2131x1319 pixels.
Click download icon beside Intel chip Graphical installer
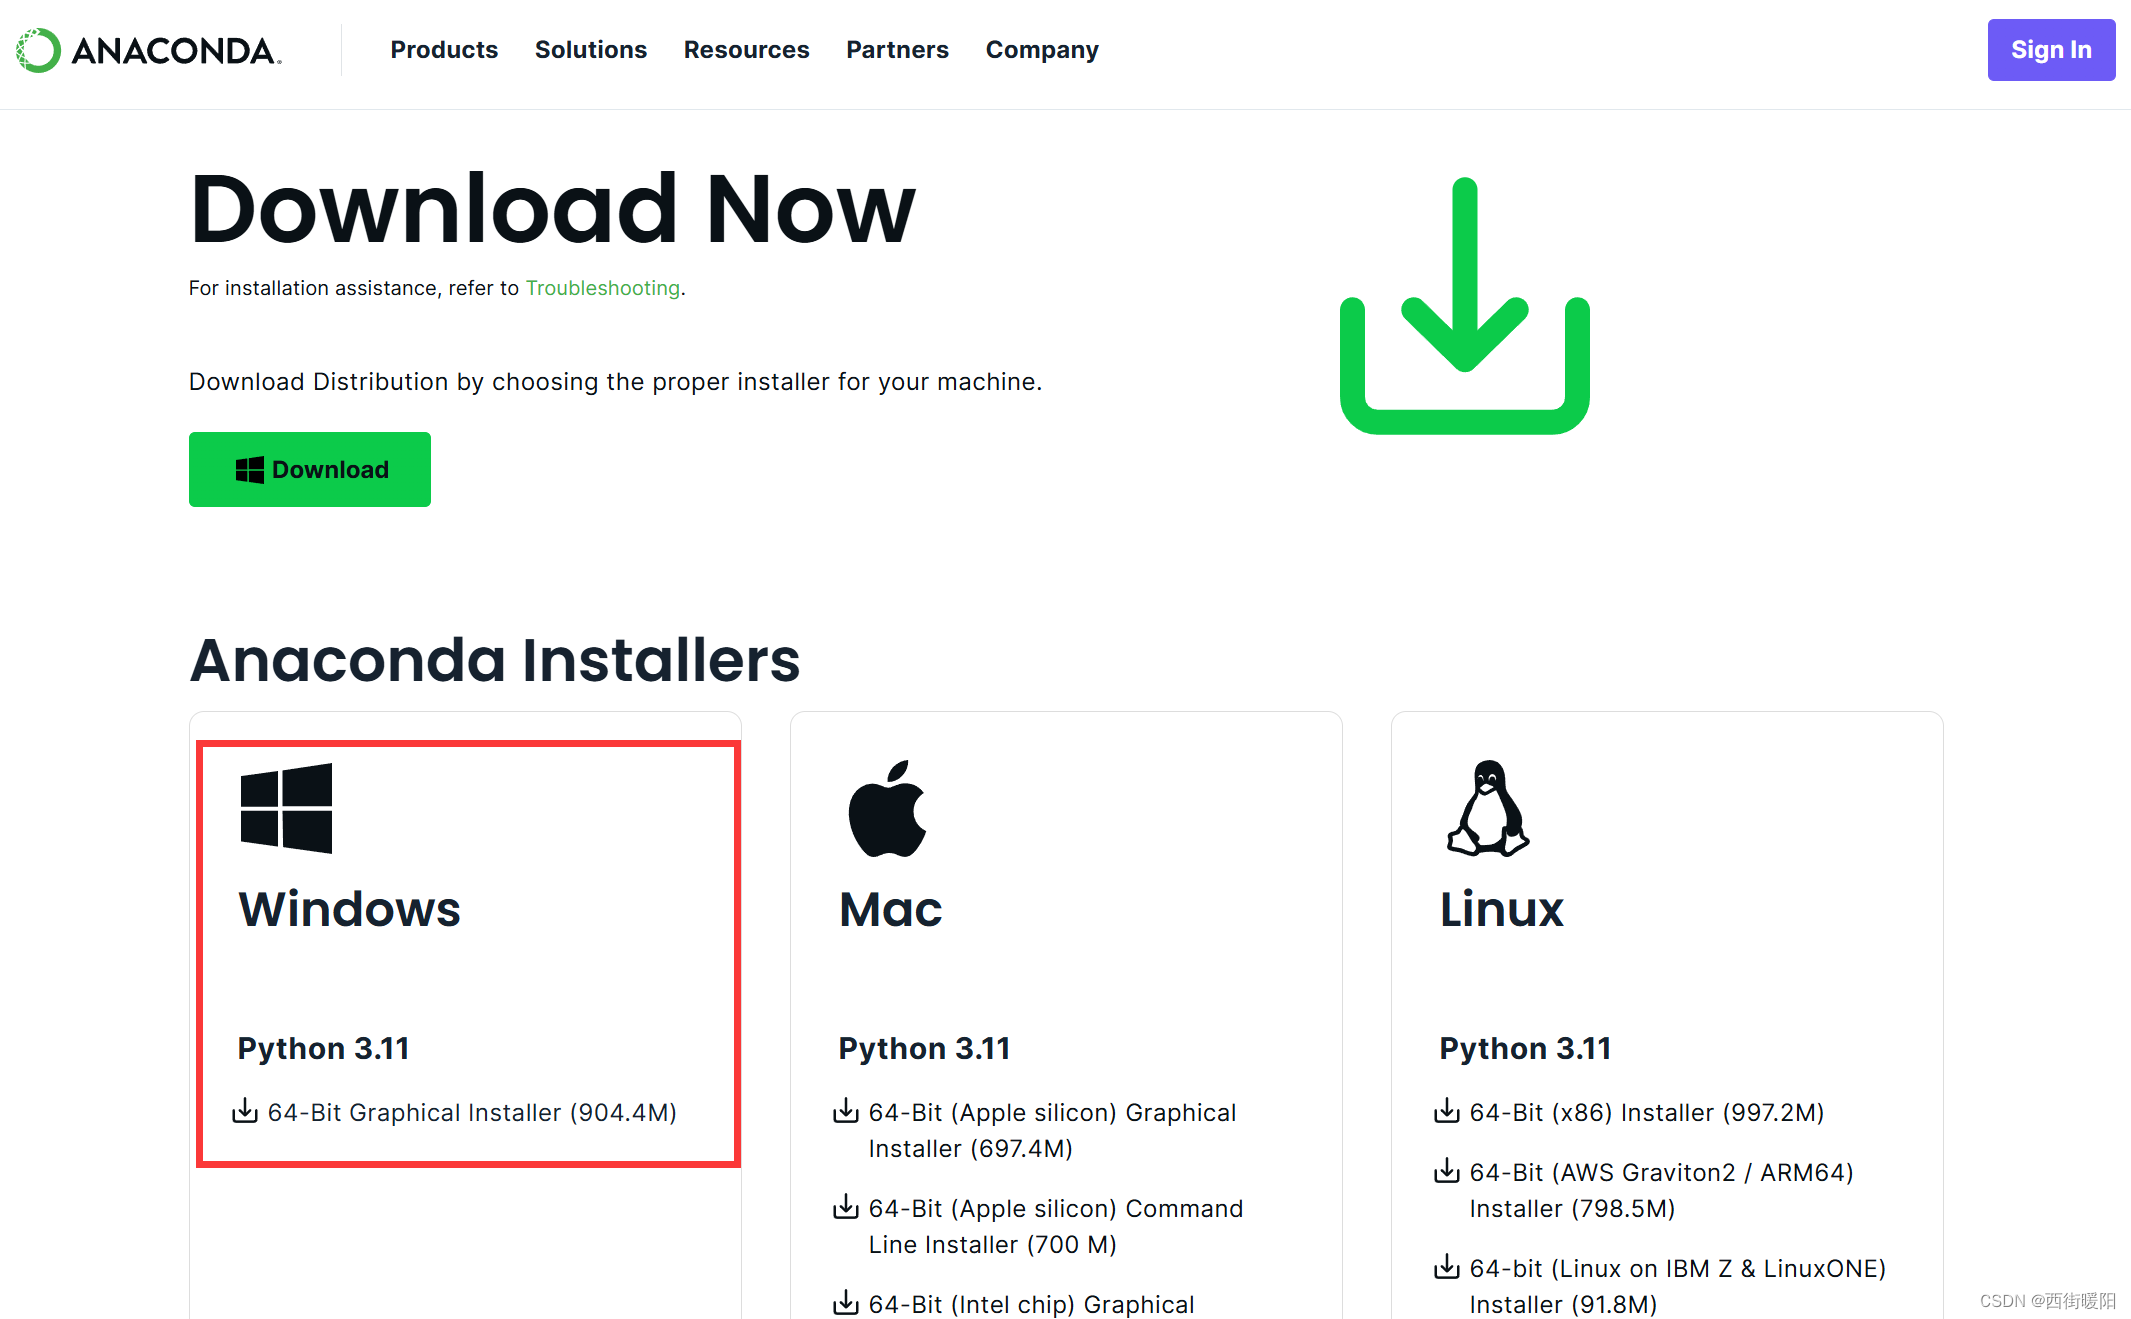pos(846,1303)
